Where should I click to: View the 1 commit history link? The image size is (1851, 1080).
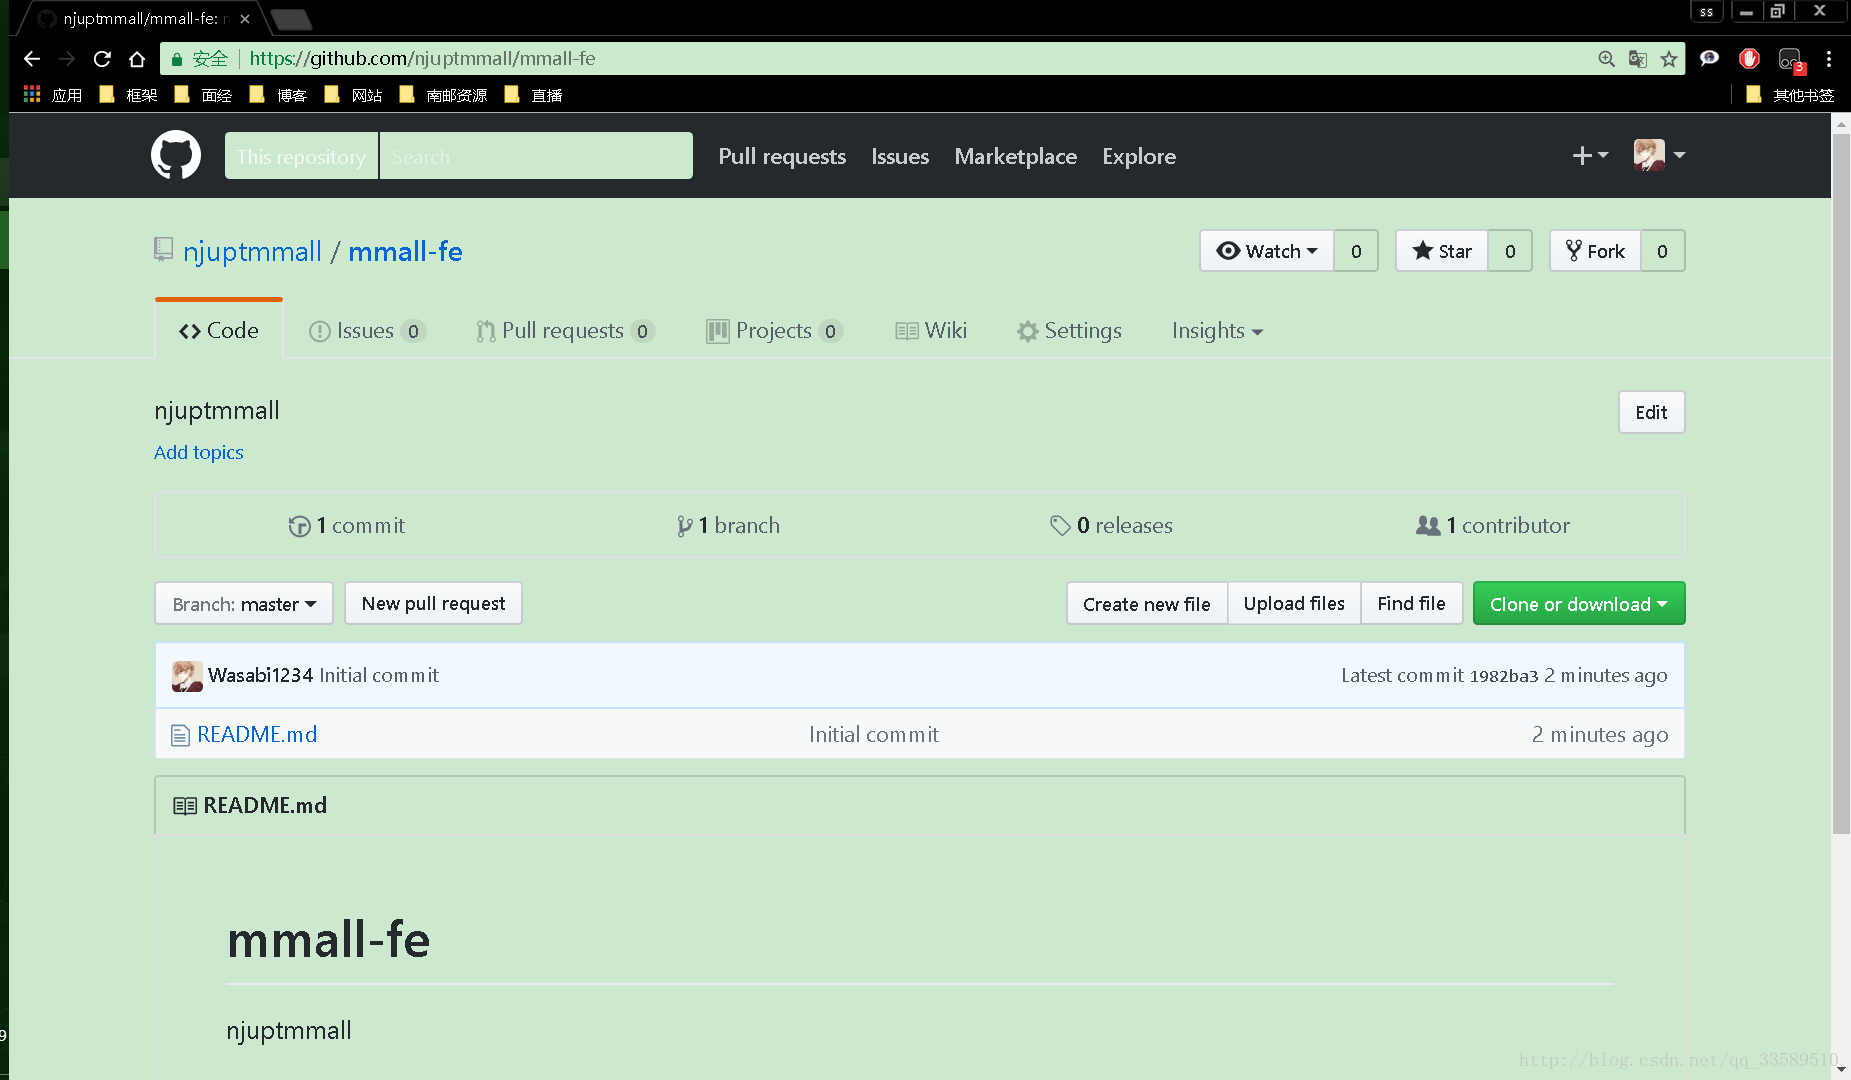point(347,526)
